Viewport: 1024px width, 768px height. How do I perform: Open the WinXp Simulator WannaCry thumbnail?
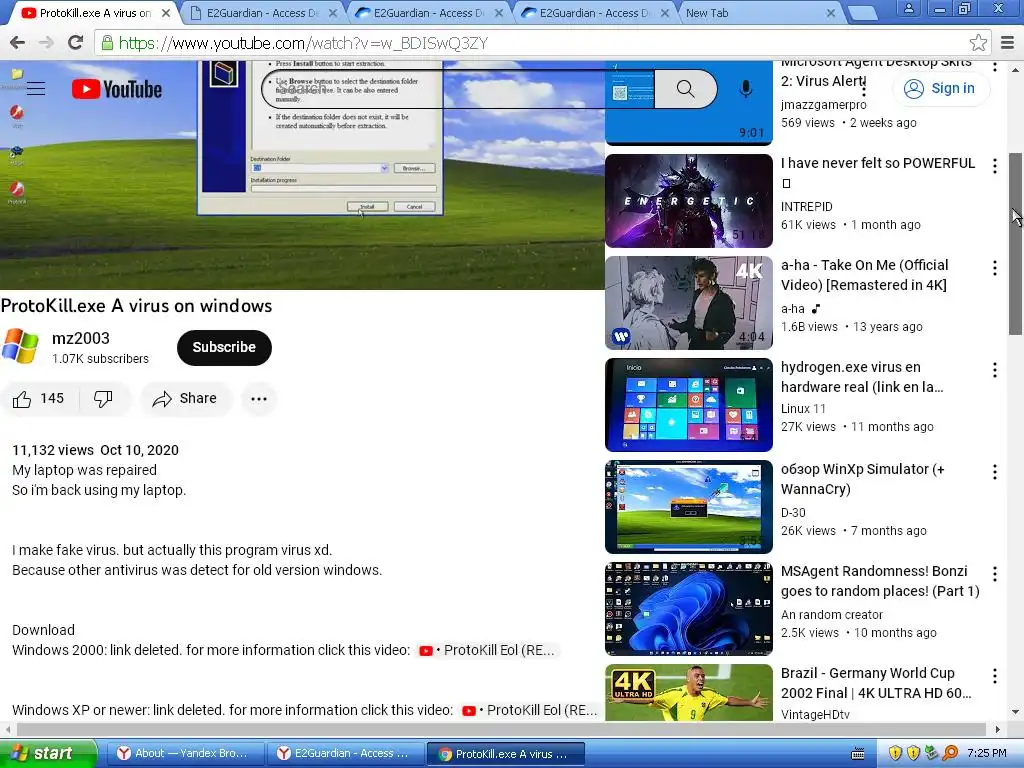[689, 507]
